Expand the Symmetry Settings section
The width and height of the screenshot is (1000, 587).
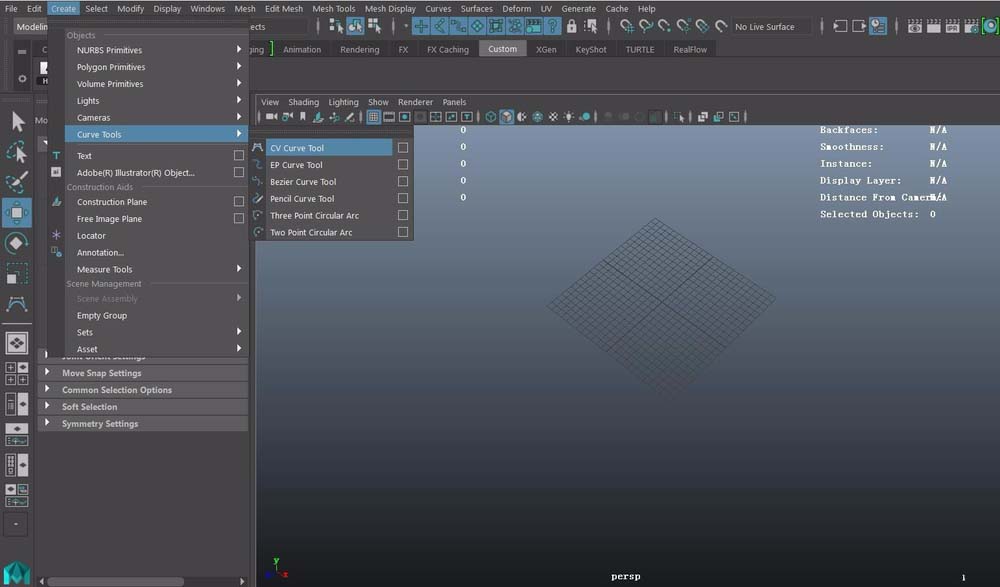(x=99, y=424)
